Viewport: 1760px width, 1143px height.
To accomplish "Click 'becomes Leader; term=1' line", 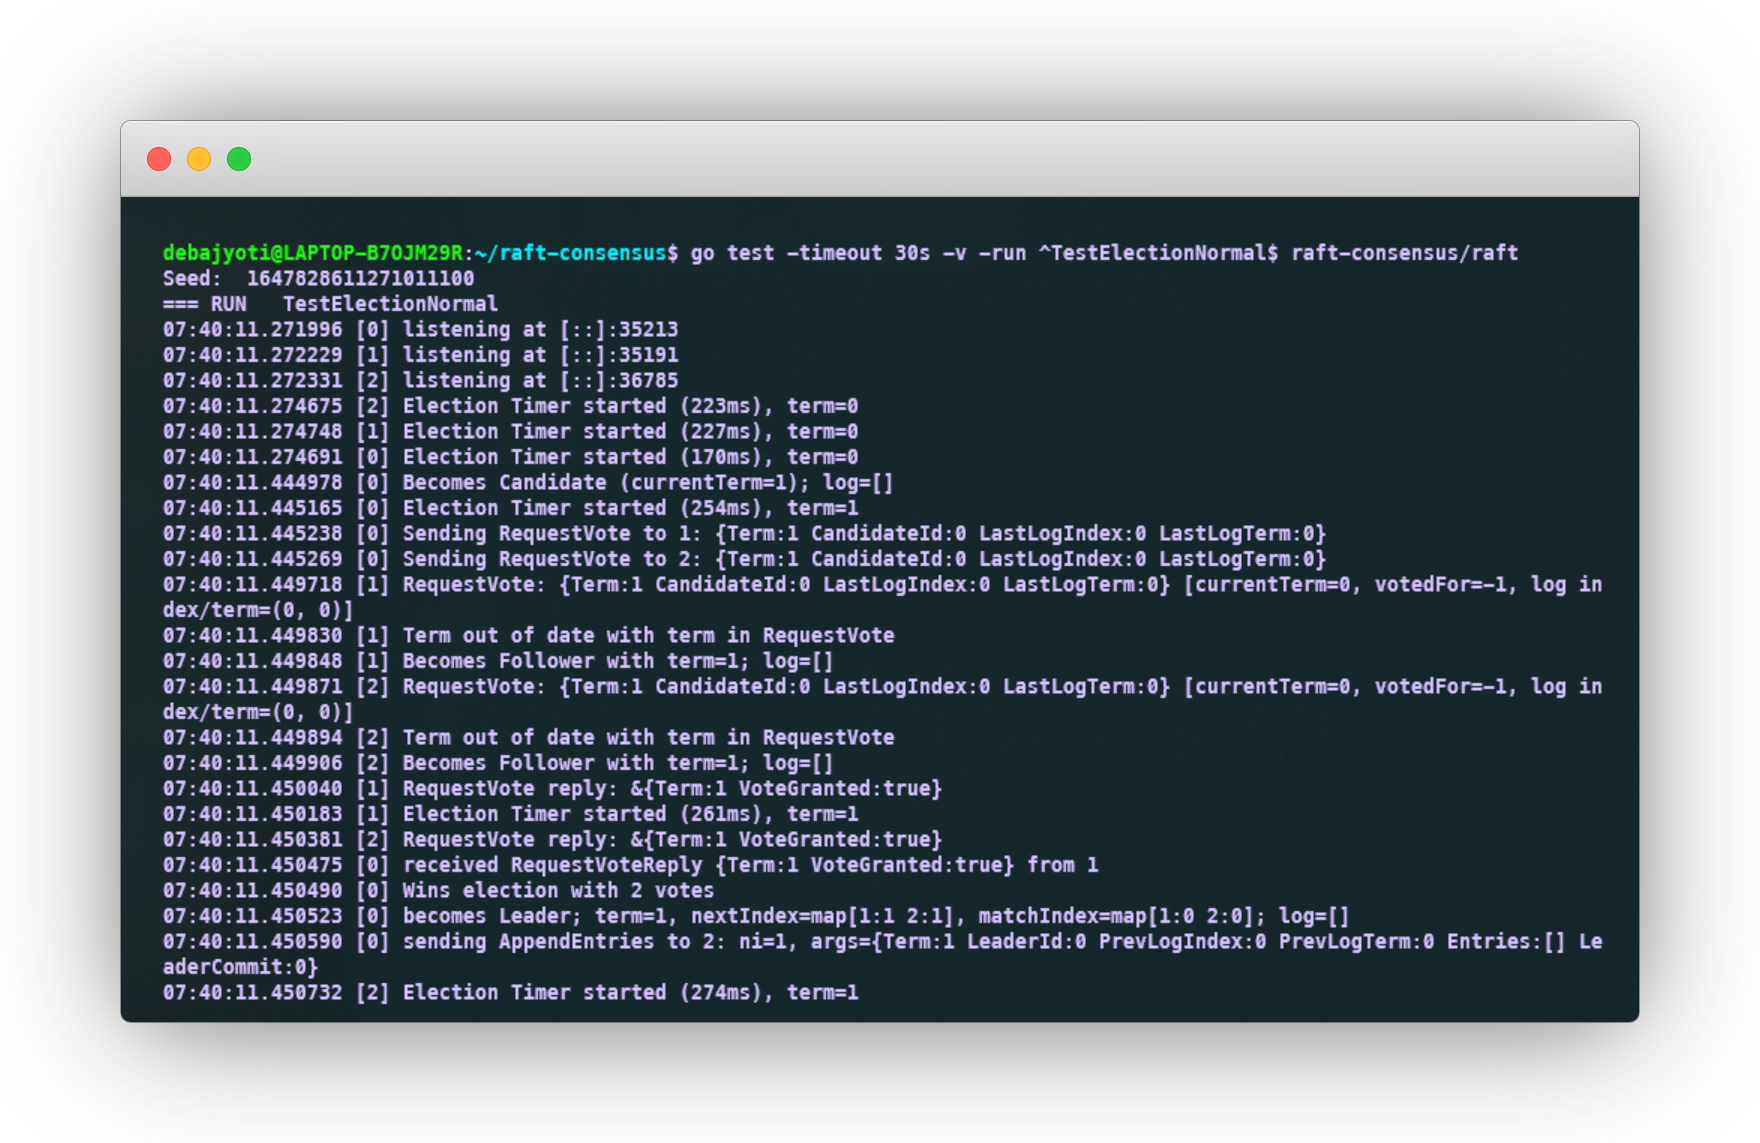I will click(x=757, y=916).
